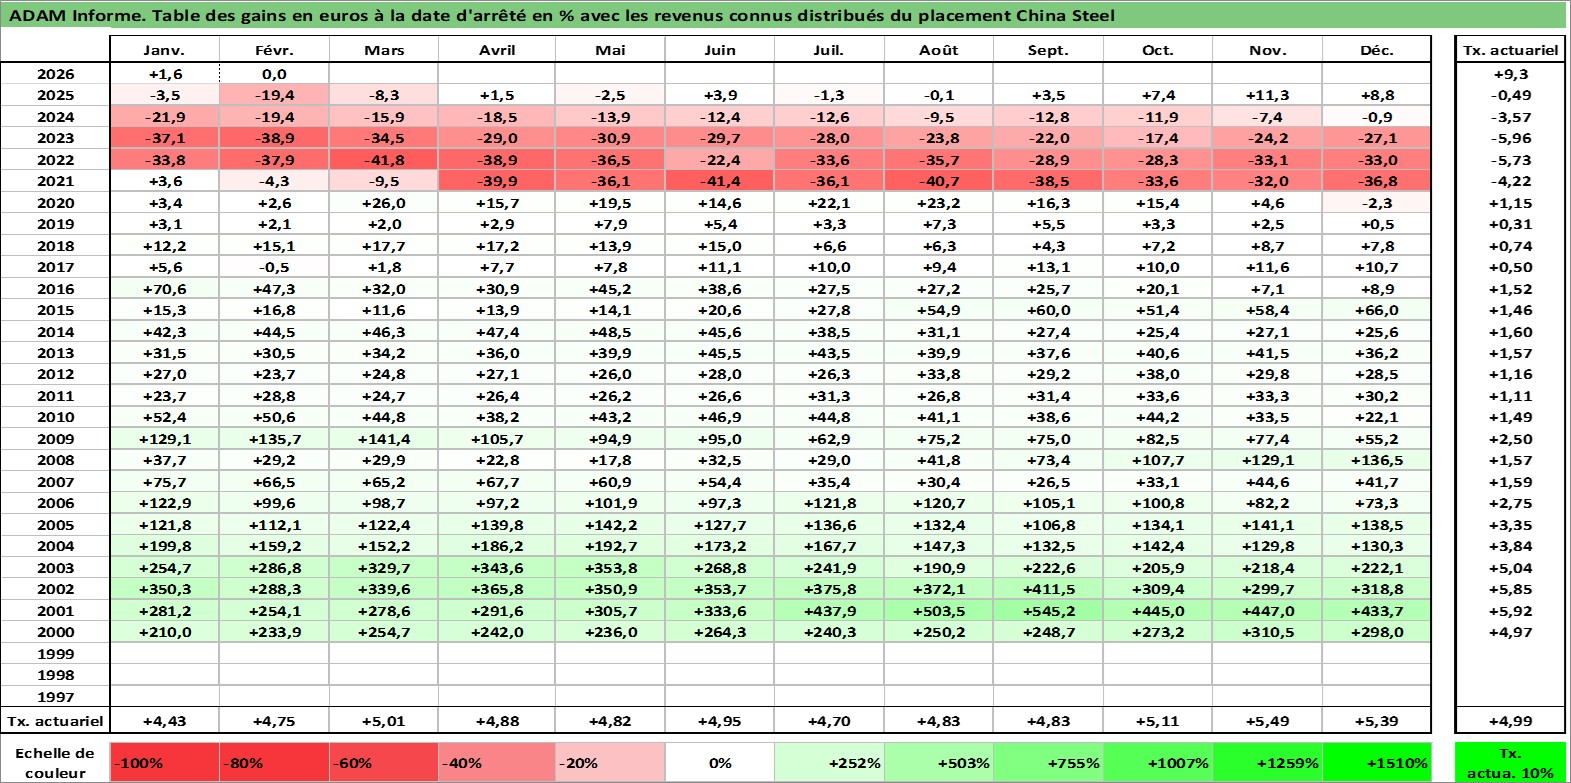Click the -41,8 cell in March 2022
This screenshot has width=1571, height=783.
pos(384,160)
